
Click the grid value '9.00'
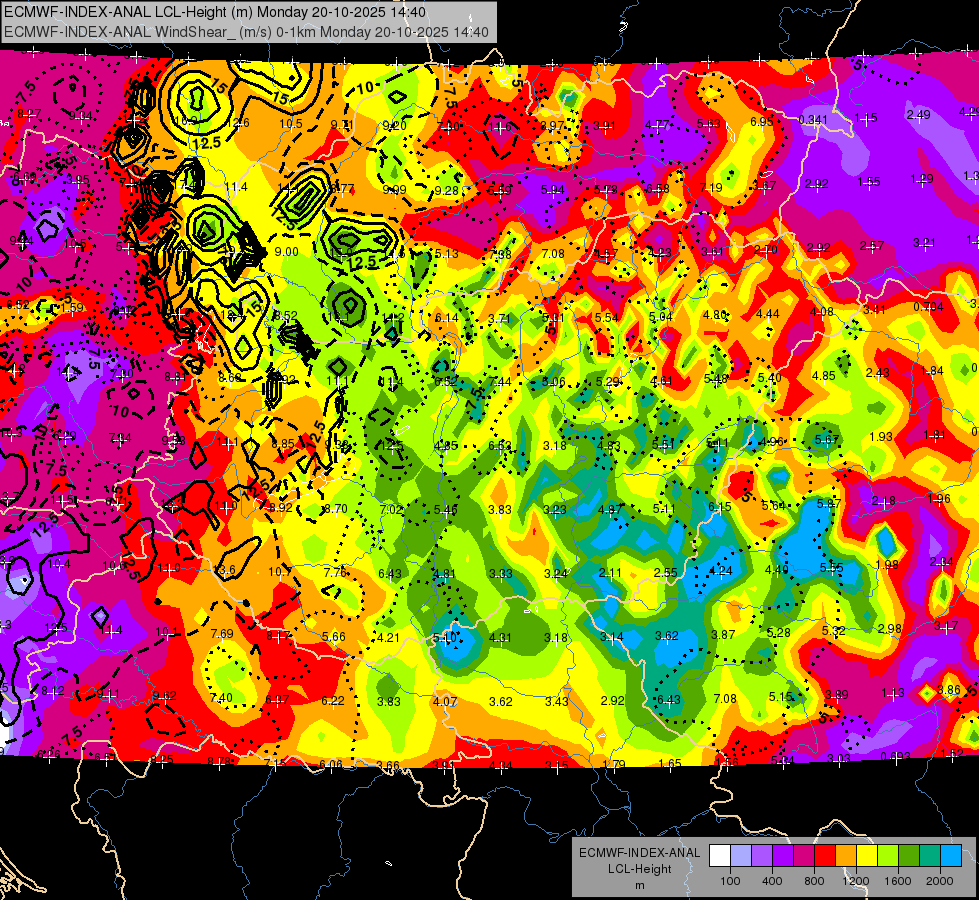click(287, 252)
